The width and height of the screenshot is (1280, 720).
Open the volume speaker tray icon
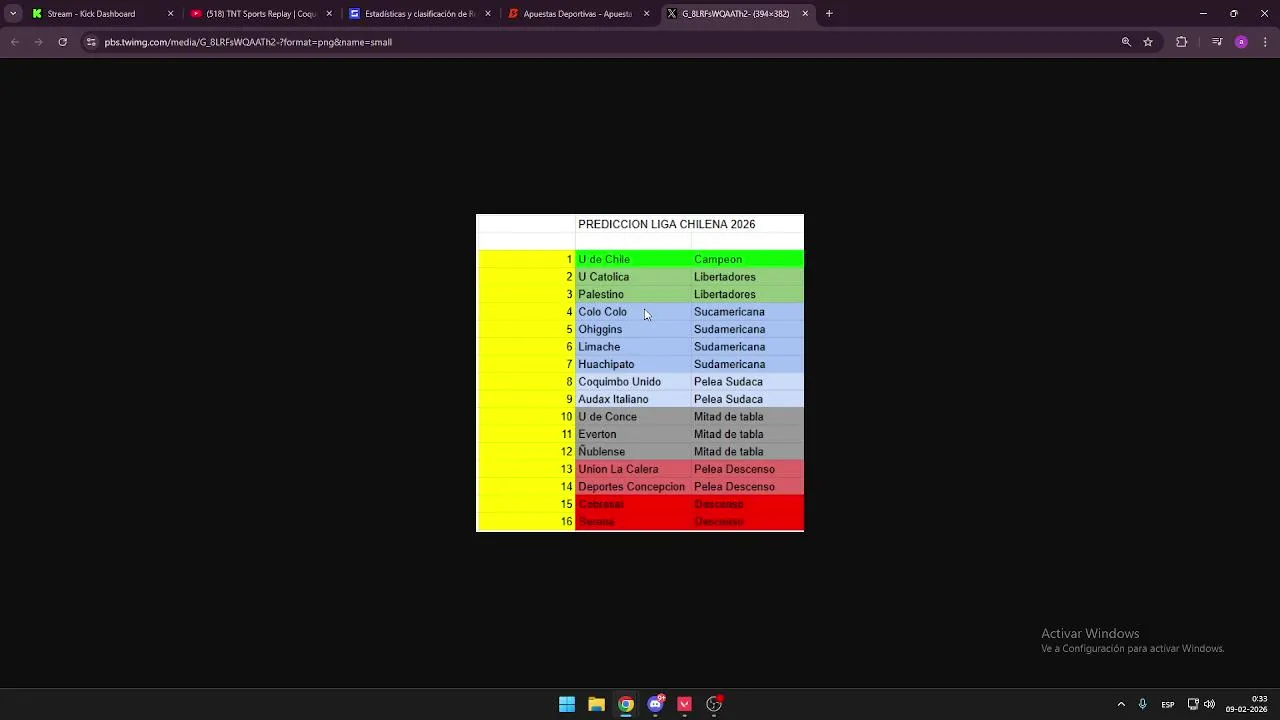(x=1209, y=704)
